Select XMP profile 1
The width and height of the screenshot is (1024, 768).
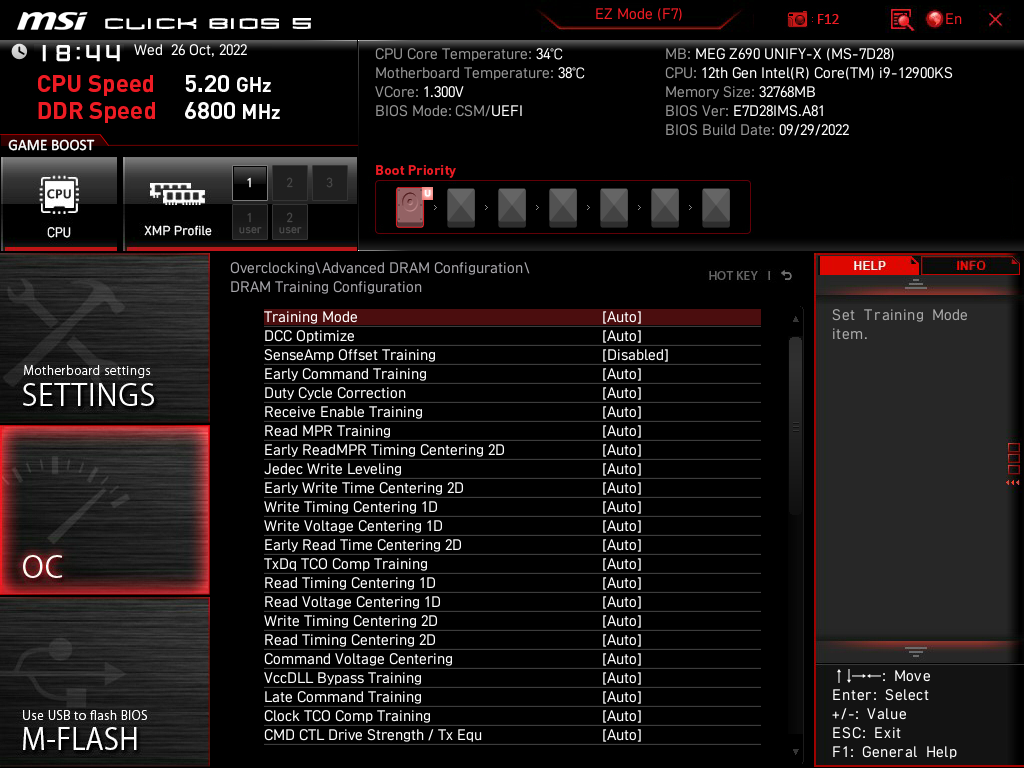pos(249,183)
